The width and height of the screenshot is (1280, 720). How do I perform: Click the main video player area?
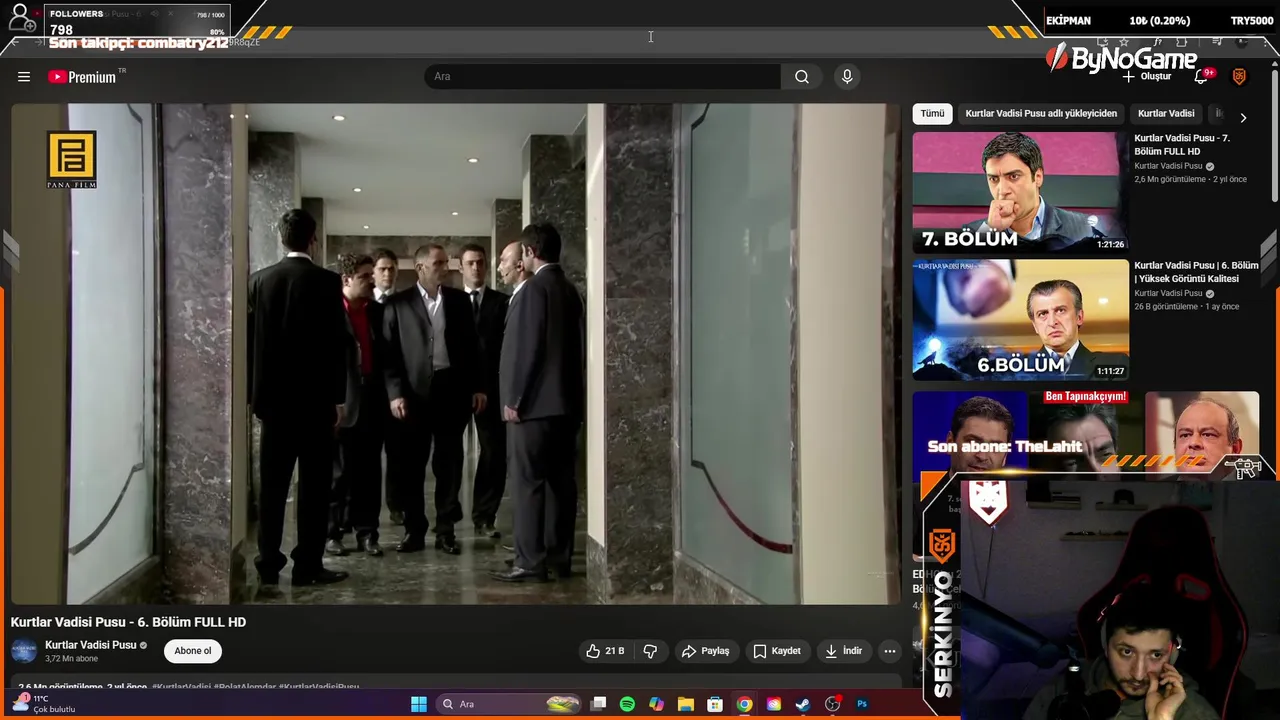[455, 354]
